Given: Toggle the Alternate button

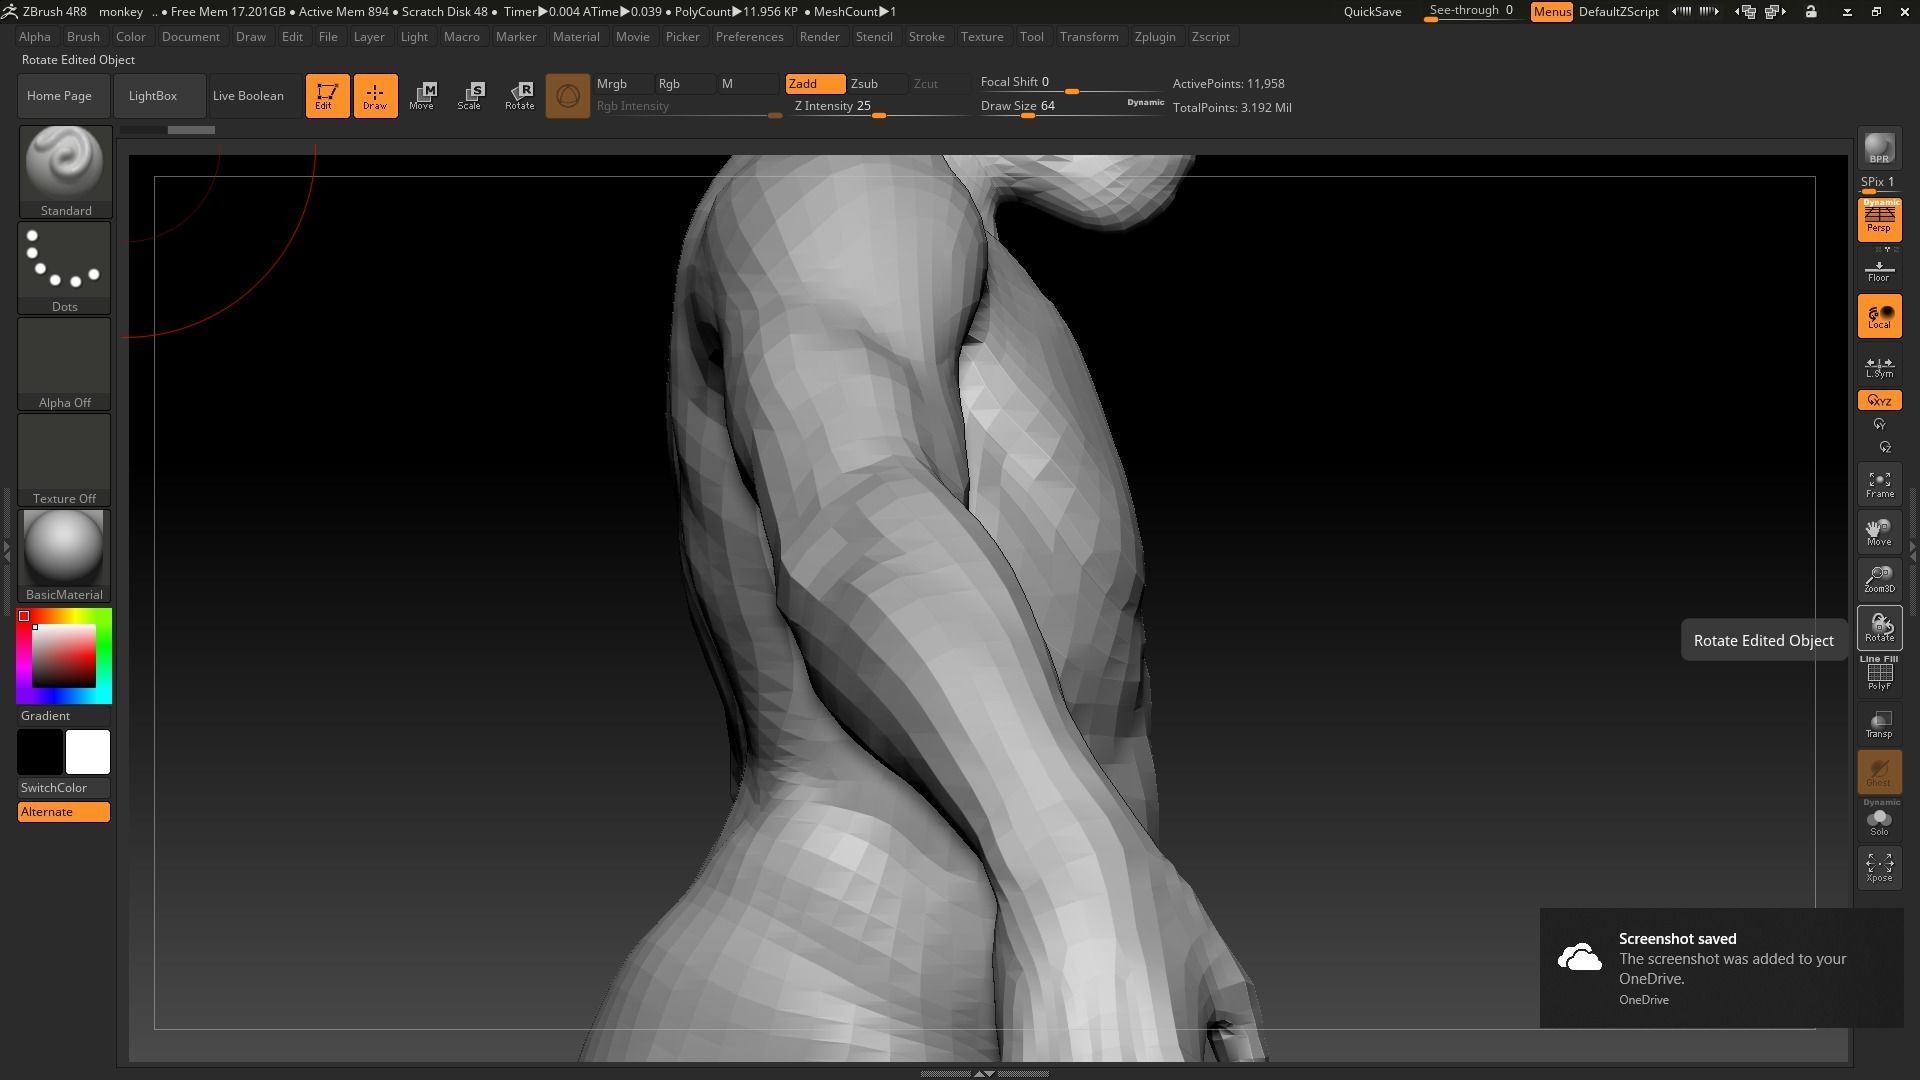Looking at the screenshot, I should [64, 812].
